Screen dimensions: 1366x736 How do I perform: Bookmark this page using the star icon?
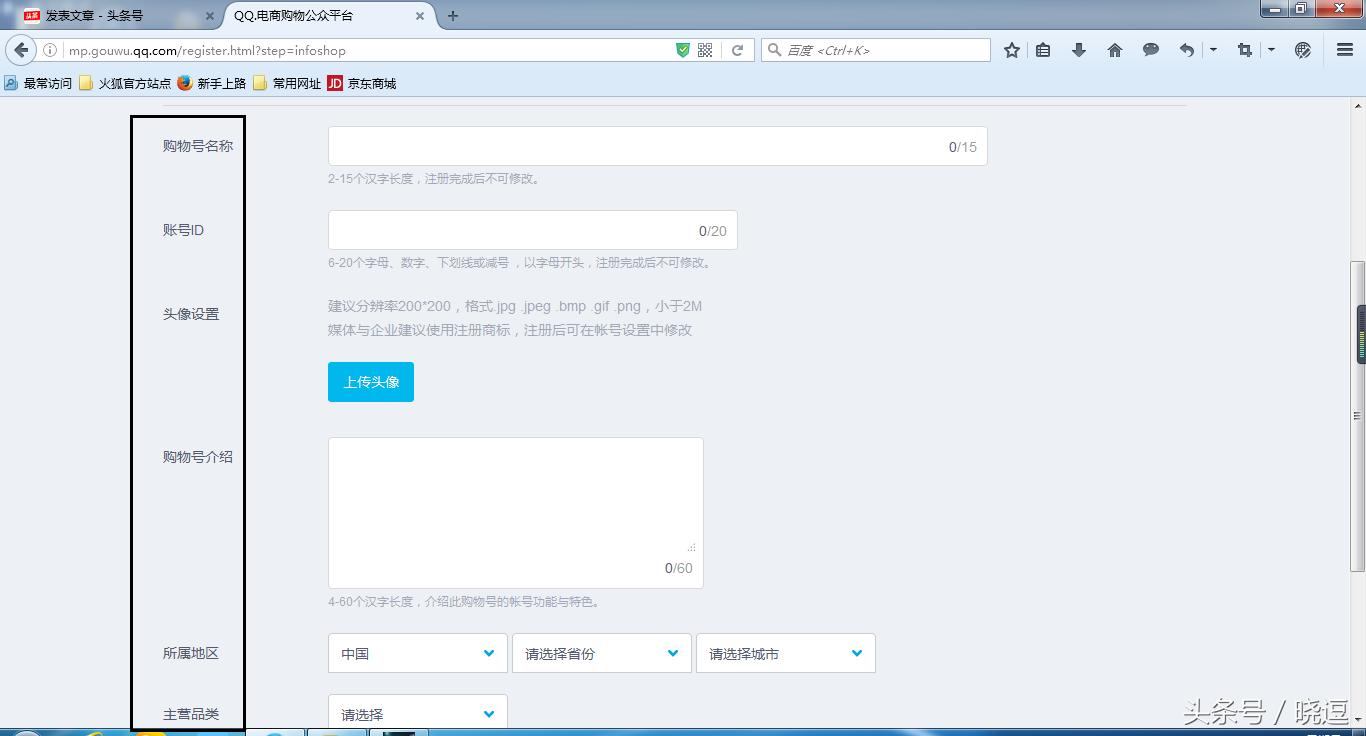click(x=1011, y=49)
